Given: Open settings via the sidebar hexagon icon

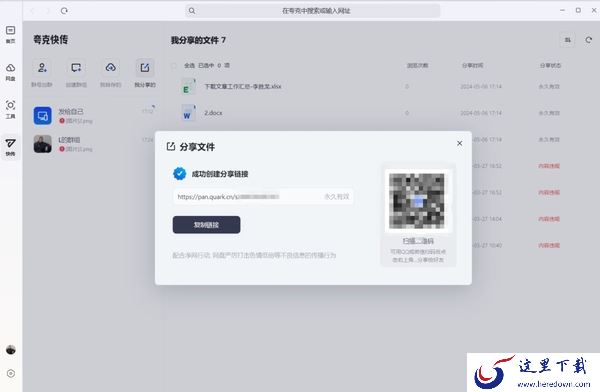Looking at the screenshot, I should pyautogui.click(x=11, y=373).
